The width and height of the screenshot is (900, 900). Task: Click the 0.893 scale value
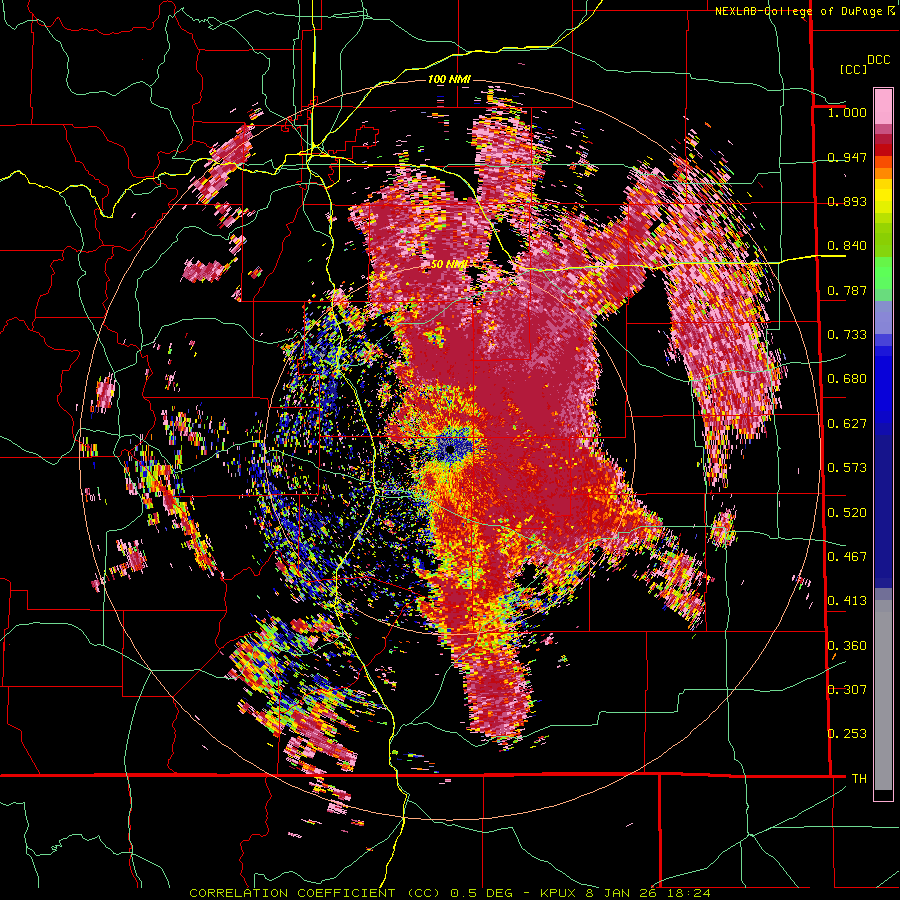pos(847,201)
